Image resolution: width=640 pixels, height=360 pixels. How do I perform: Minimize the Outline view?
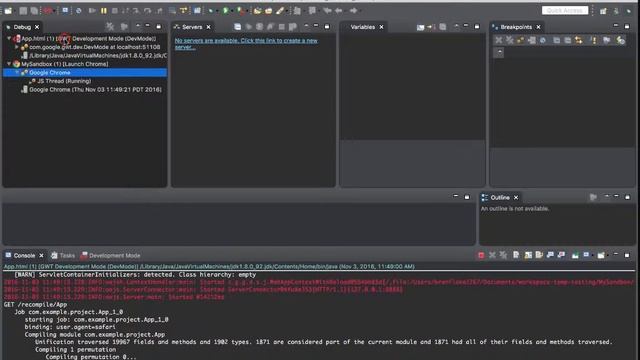pos(616,196)
